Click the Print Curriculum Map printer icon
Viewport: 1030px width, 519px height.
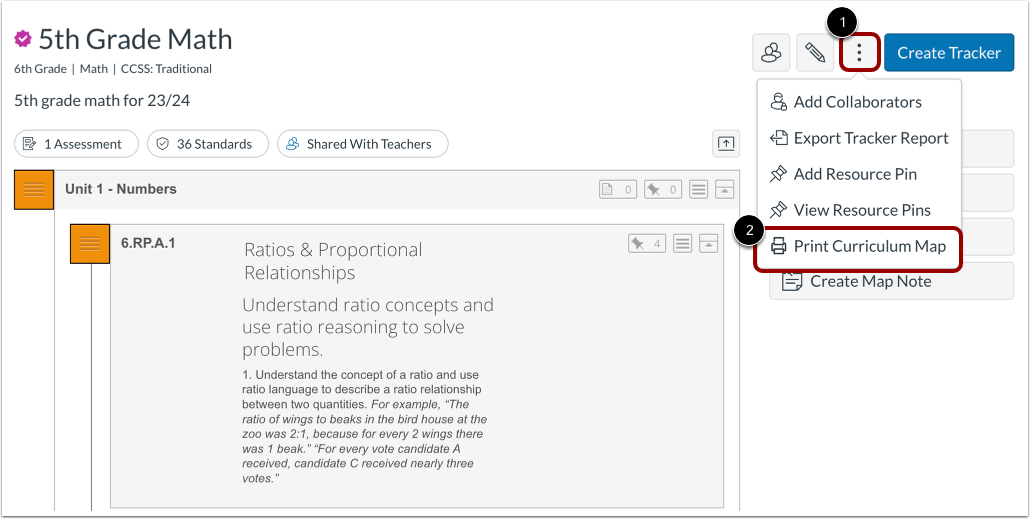coord(778,246)
